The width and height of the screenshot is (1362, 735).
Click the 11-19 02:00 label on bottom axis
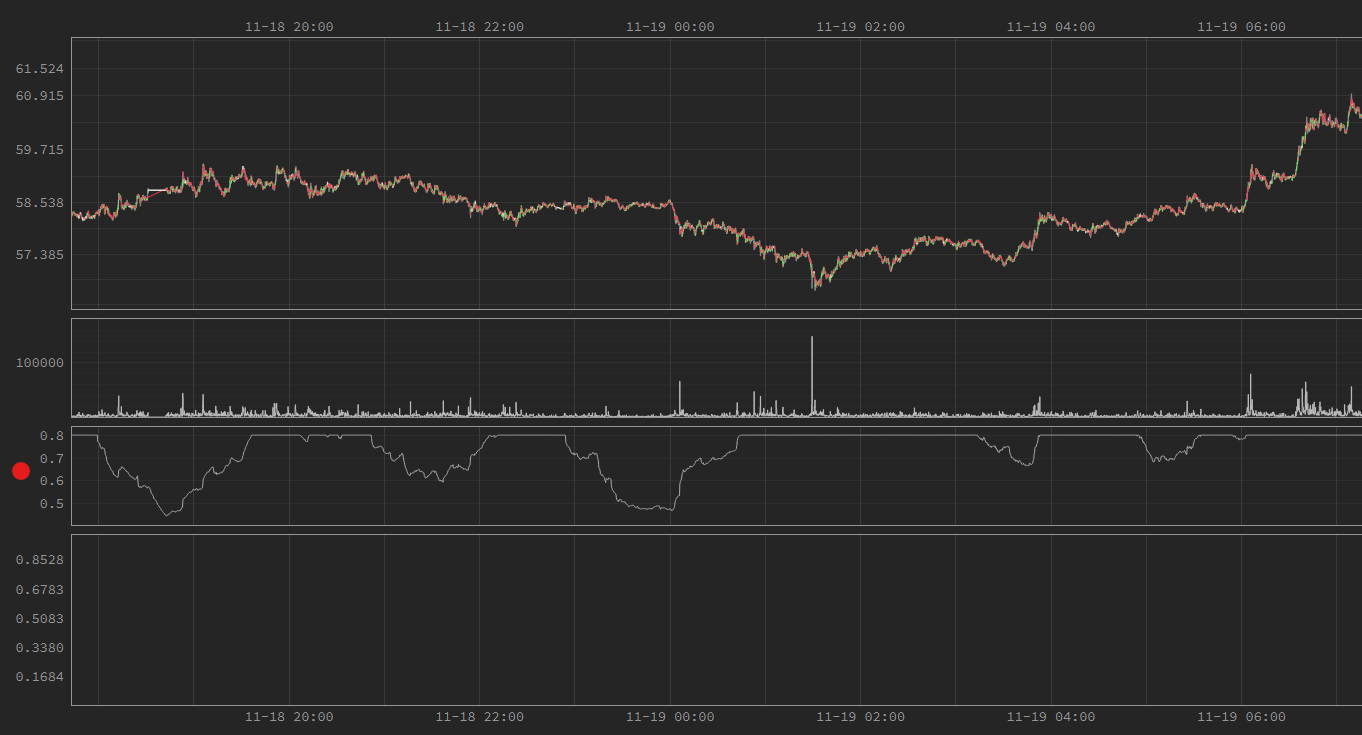[860, 717]
